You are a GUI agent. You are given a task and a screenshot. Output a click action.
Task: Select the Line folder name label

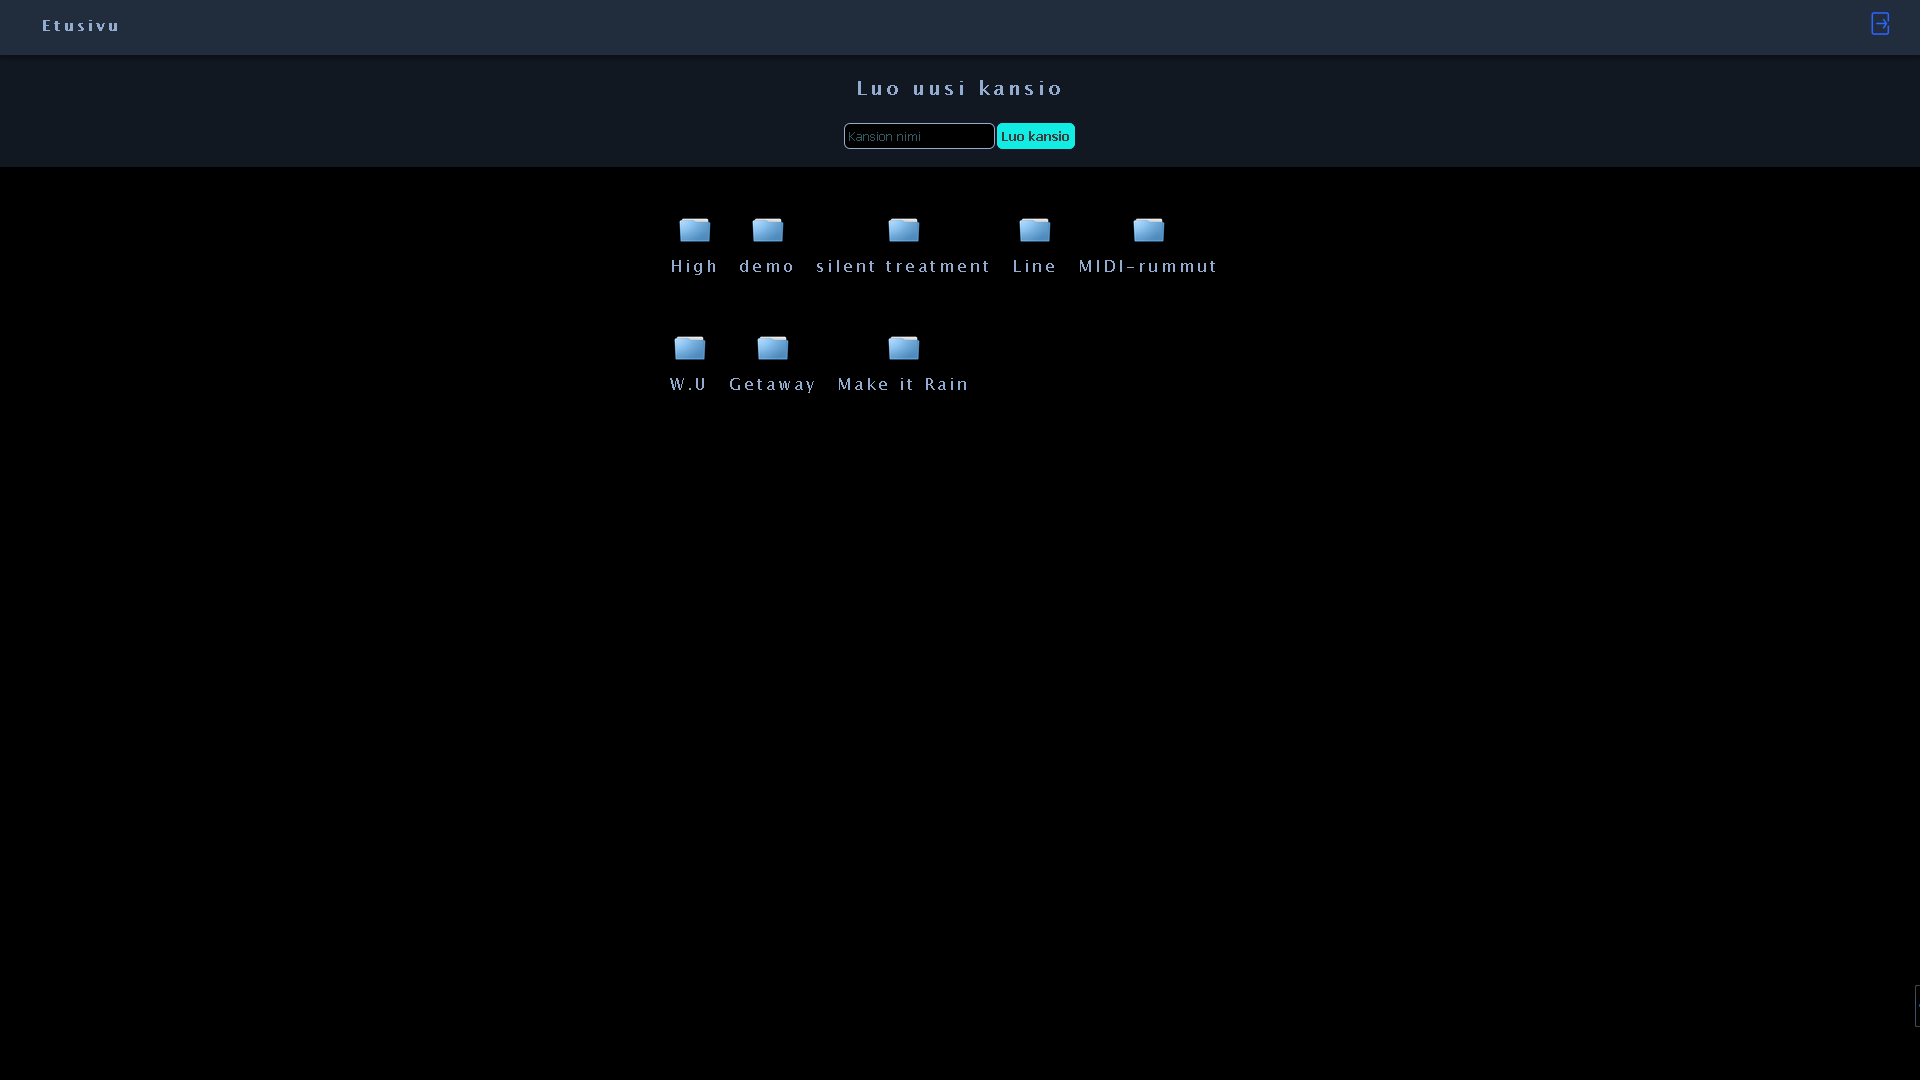pos(1034,266)
